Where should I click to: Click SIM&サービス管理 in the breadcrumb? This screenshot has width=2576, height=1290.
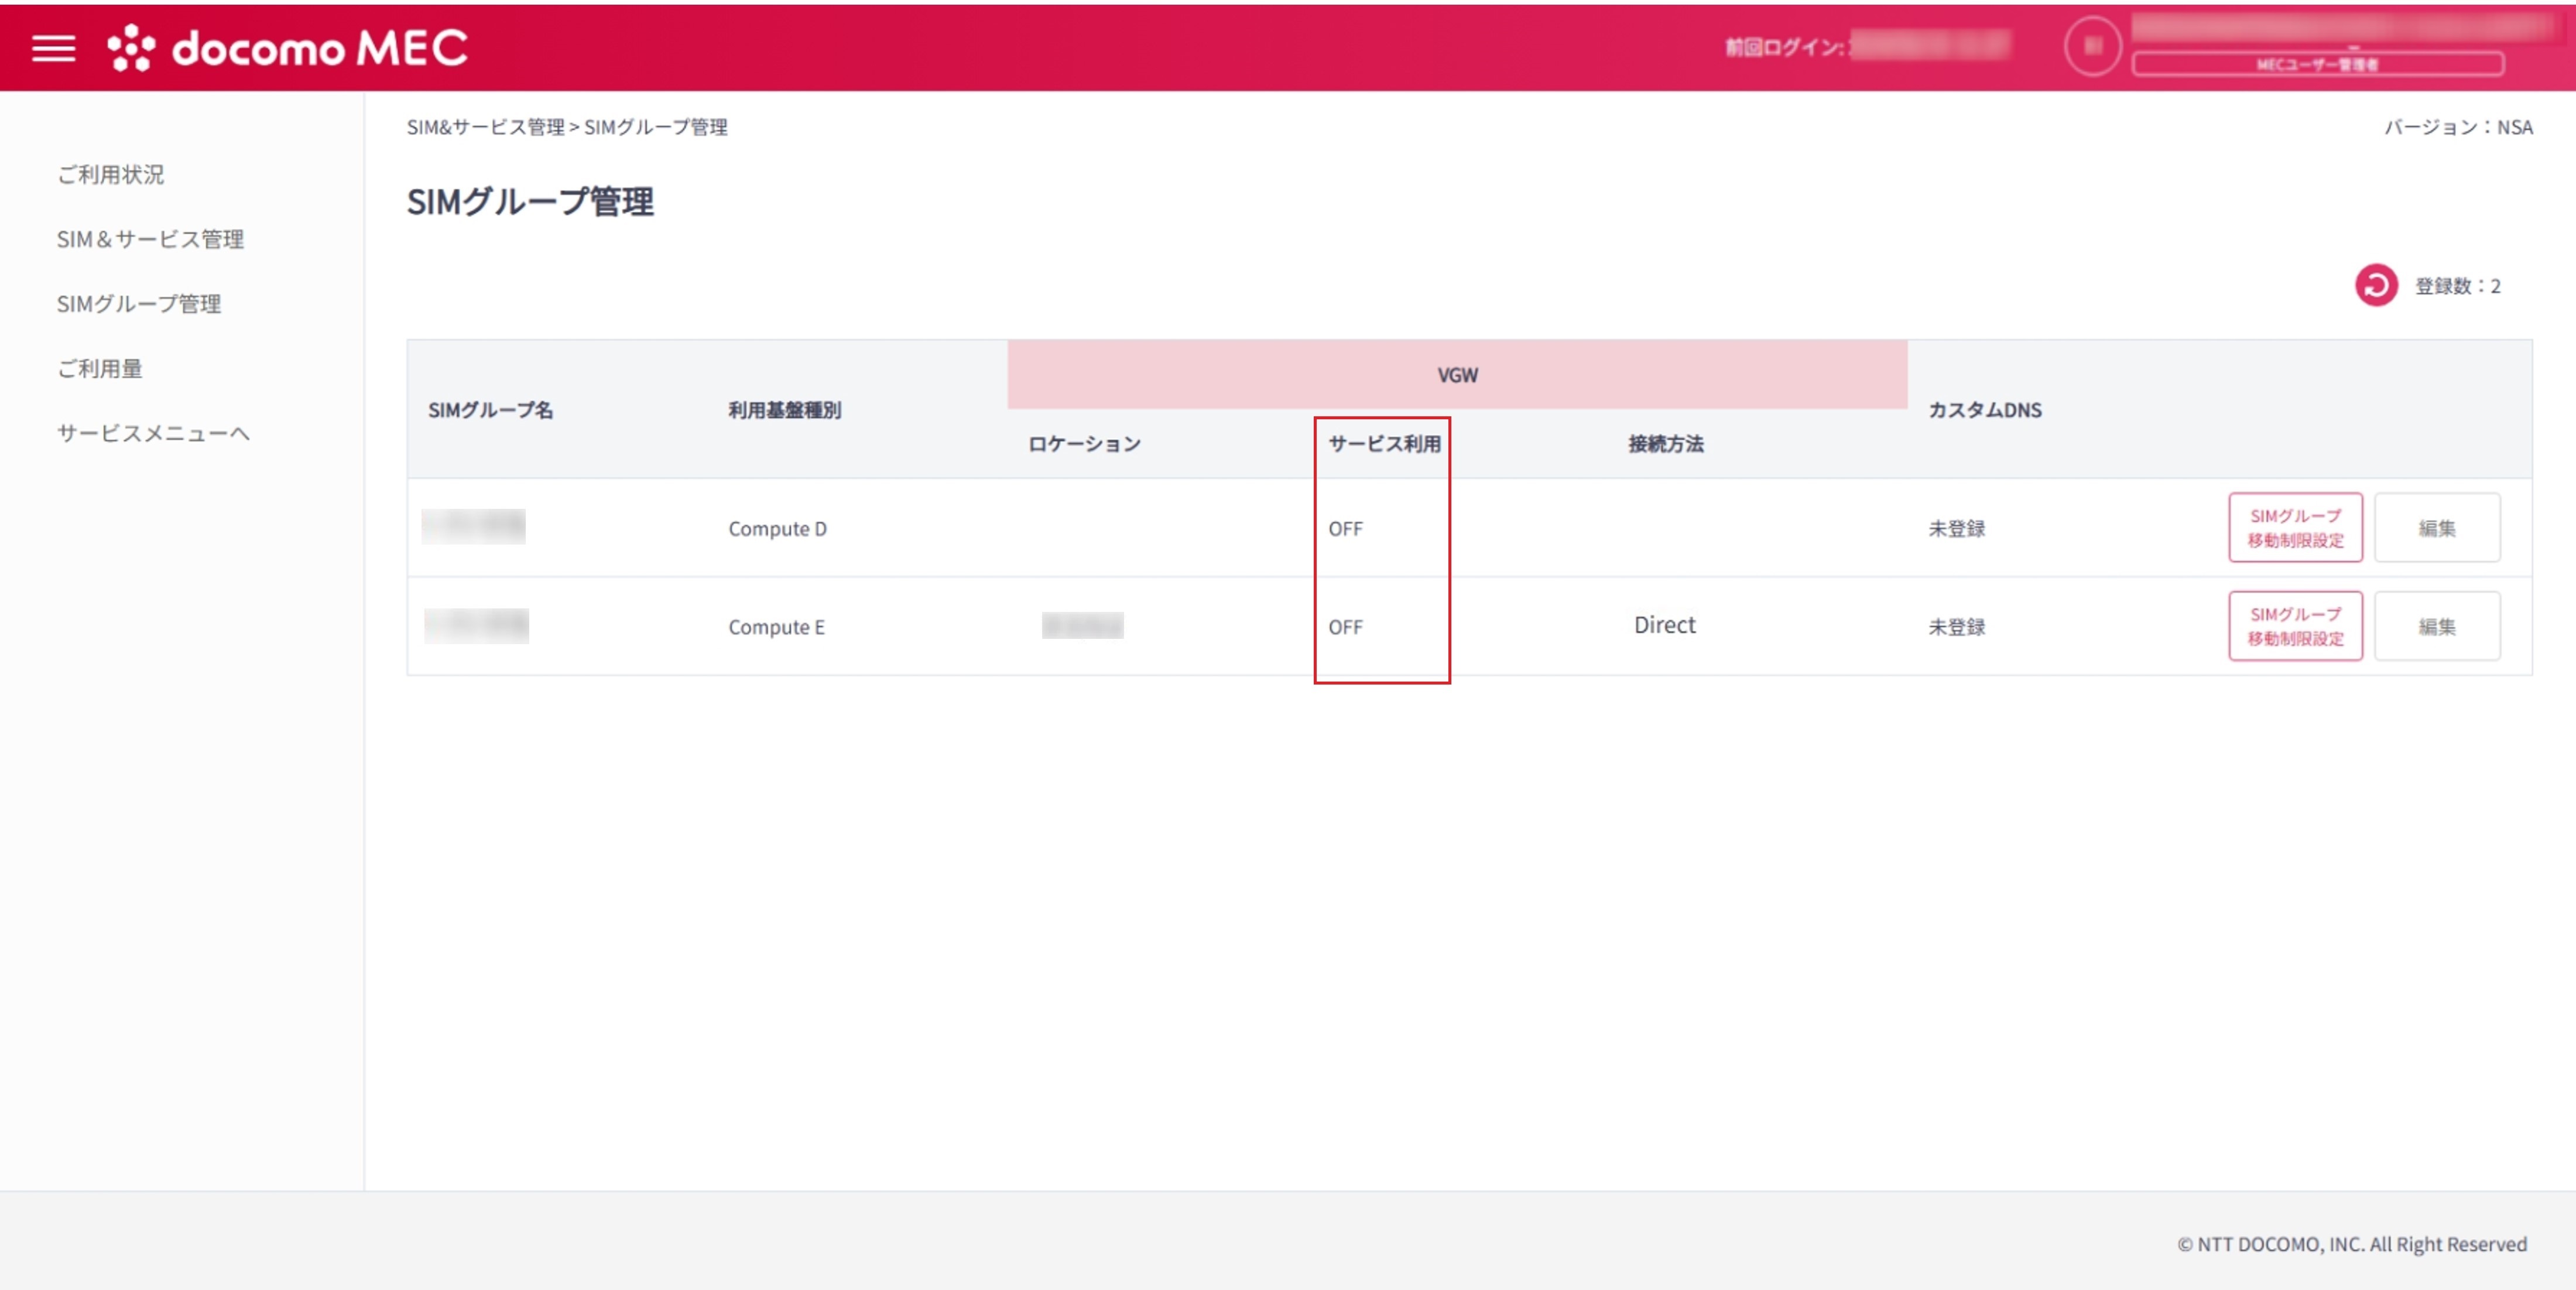(x=485, y=127)
